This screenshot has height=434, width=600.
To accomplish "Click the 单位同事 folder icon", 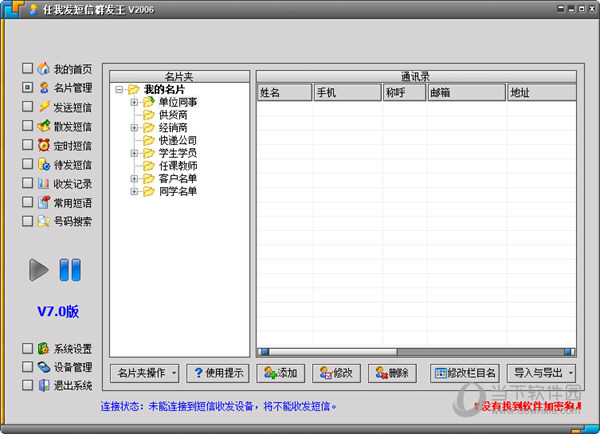I will coord(148,102).
